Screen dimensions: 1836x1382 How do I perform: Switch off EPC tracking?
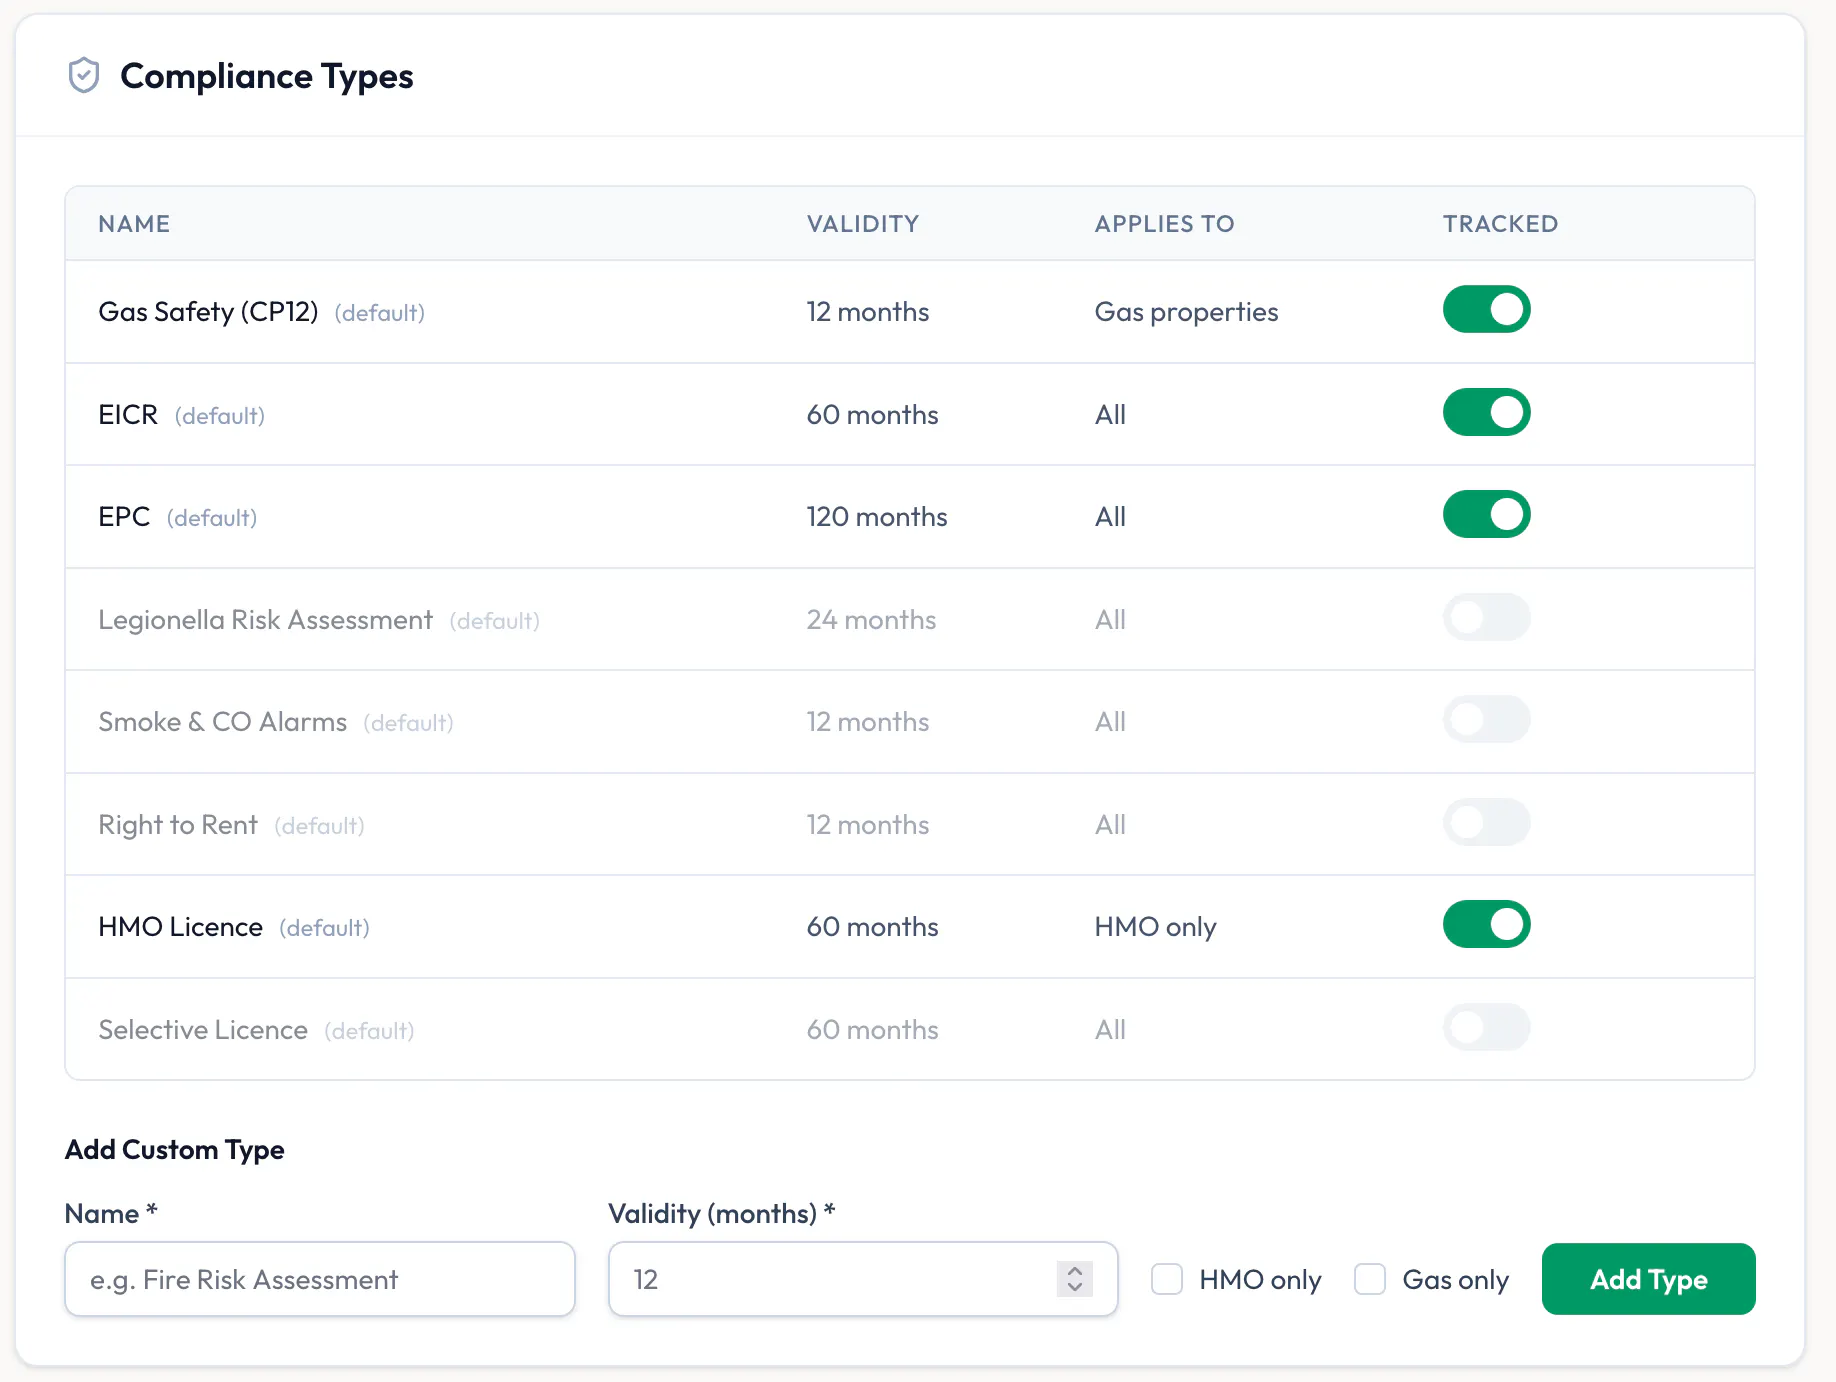tap(1486, 514)
